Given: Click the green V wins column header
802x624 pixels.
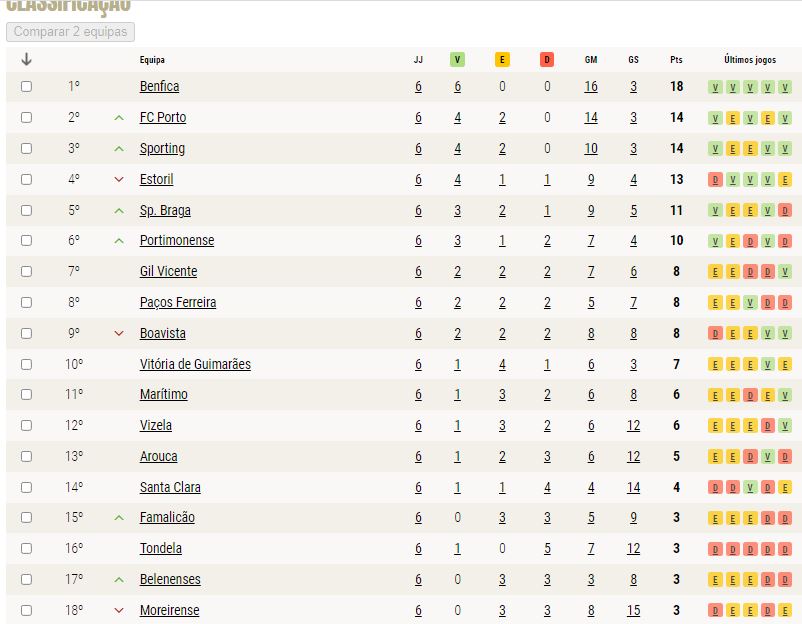Looking at the screenshot, I should [457, 59].
